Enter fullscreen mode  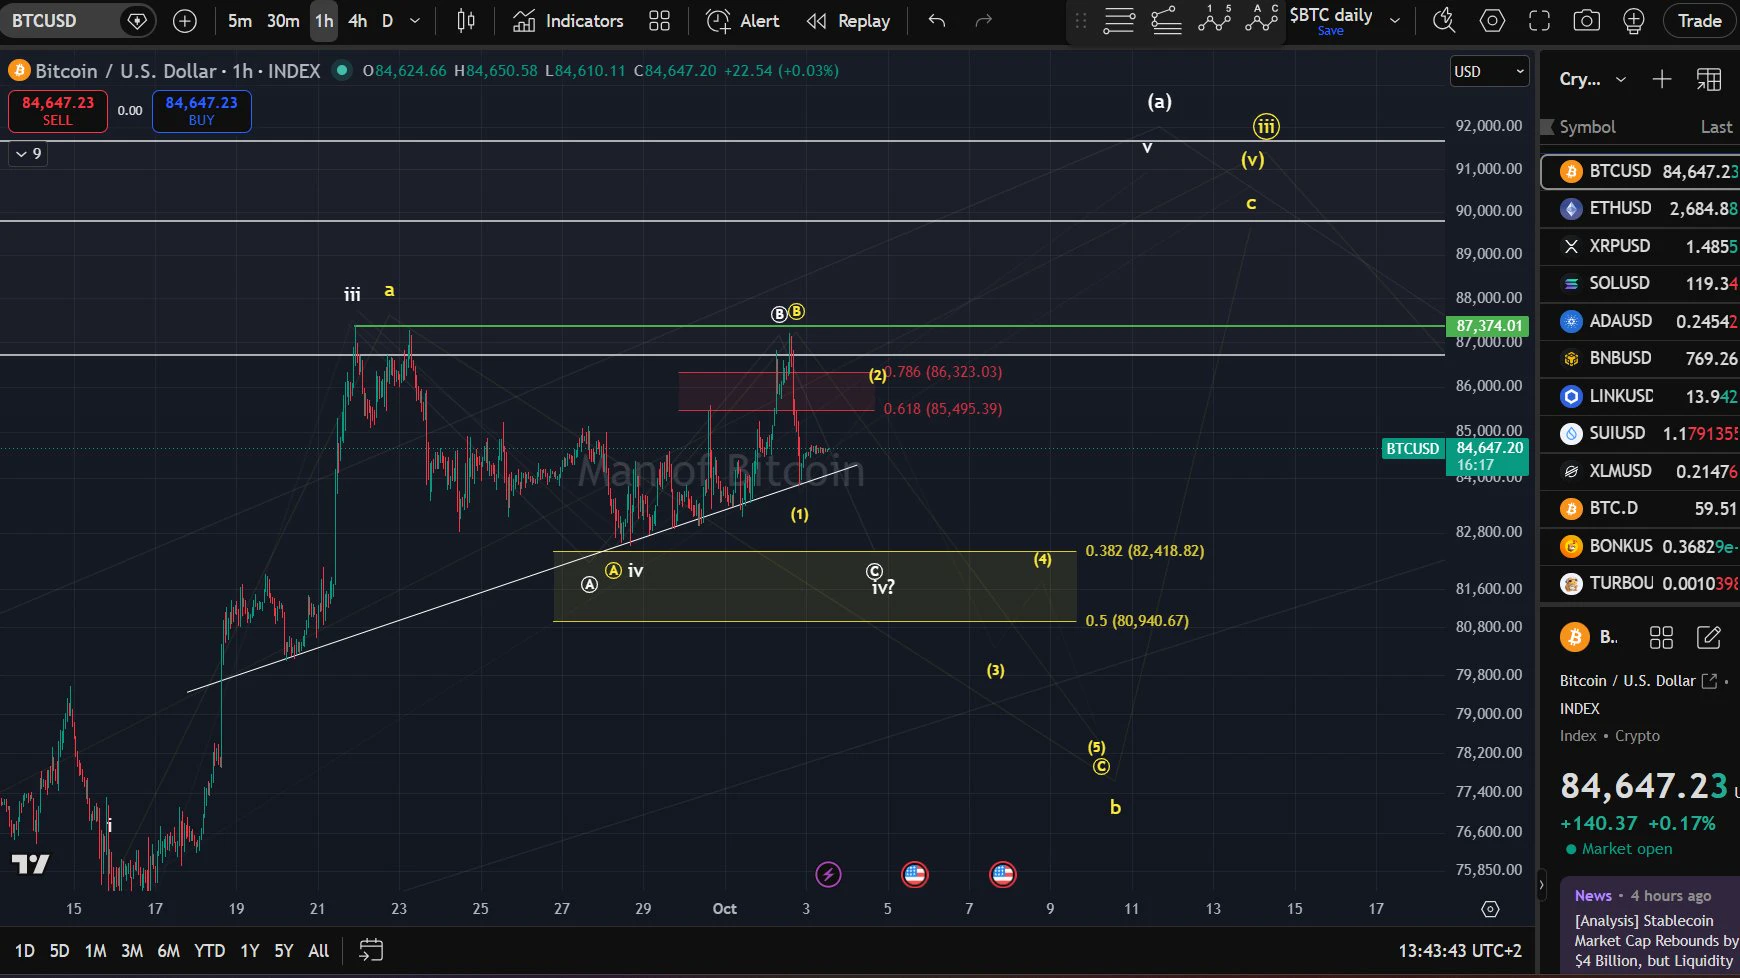(1540, 21)
